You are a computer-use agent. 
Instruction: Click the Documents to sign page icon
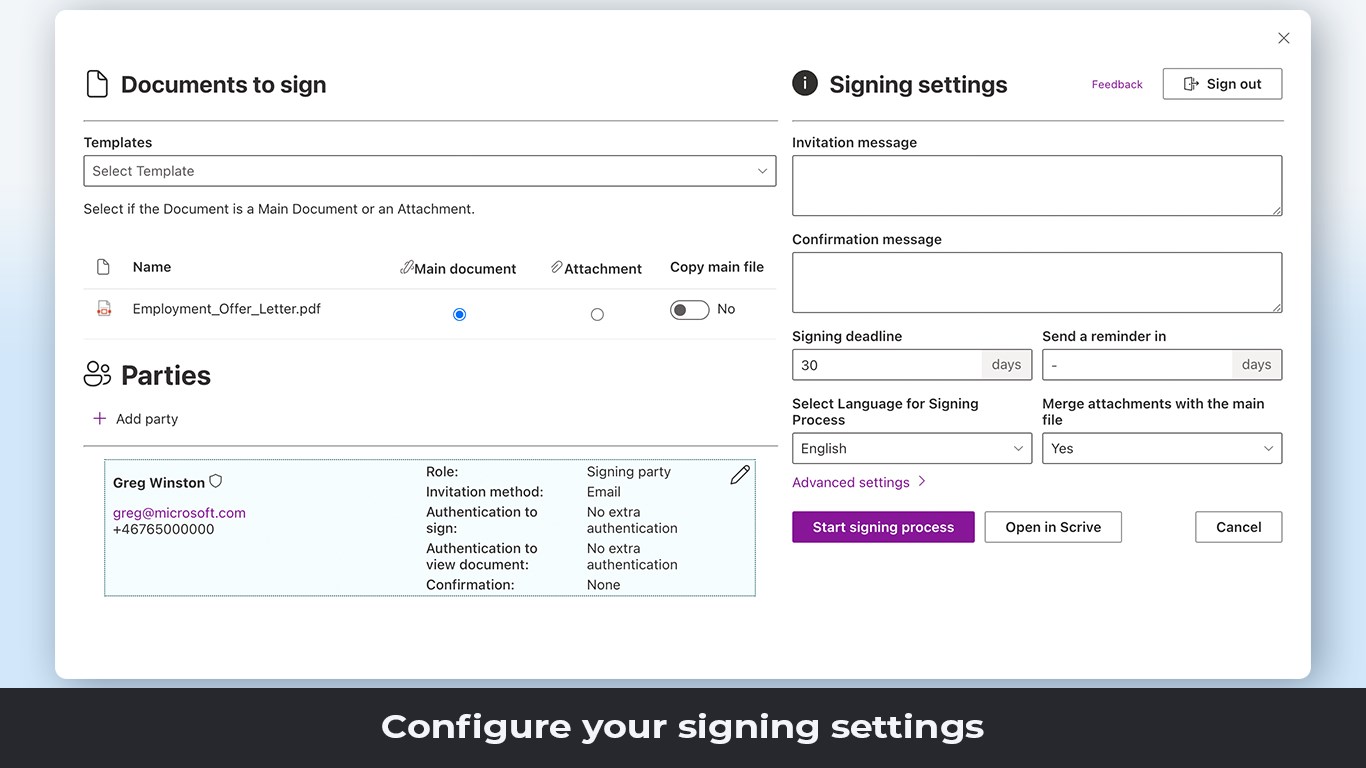pyautogui.click(x=97, y=84)
